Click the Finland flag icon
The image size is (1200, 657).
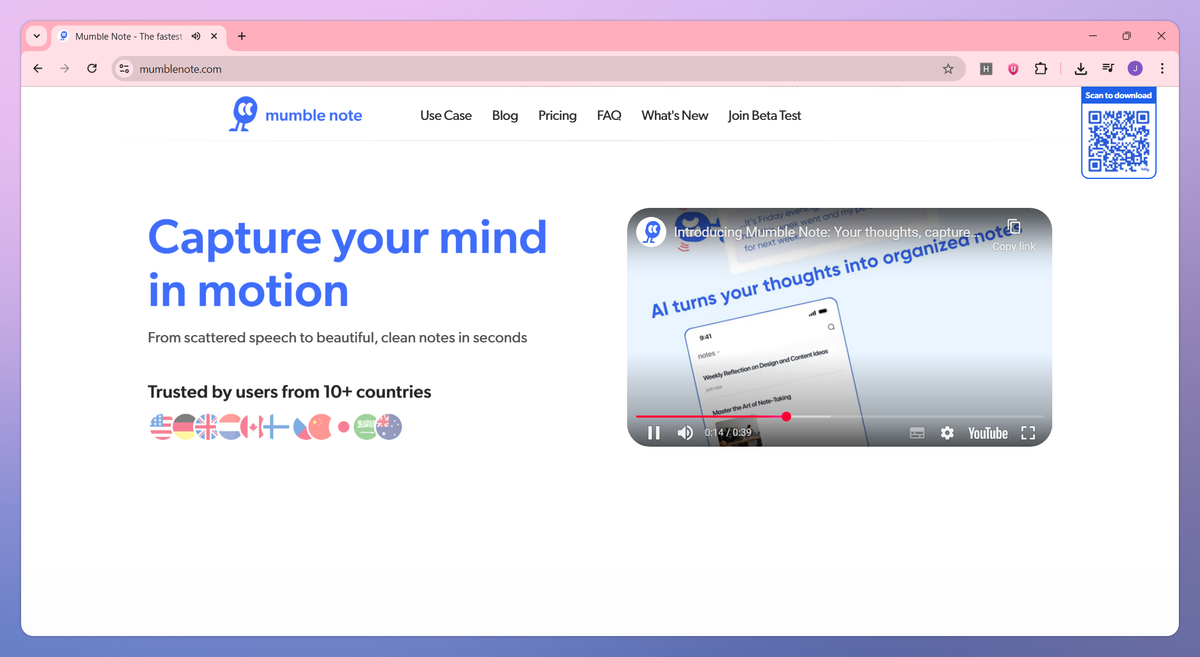click(x=275, y=428)
